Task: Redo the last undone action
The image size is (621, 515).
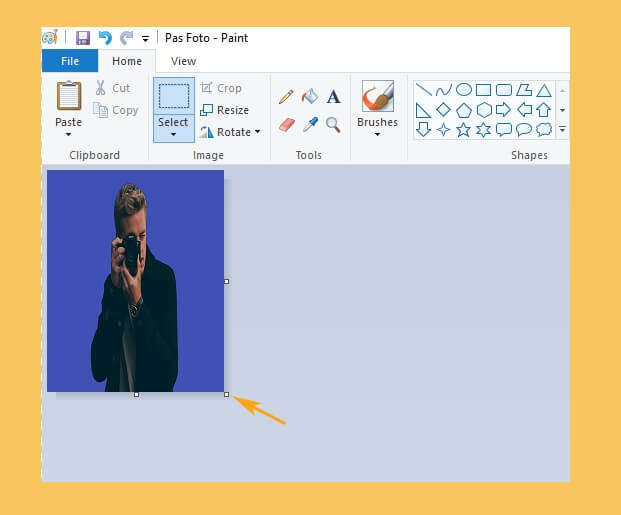Action: click(x=126, y=38)
